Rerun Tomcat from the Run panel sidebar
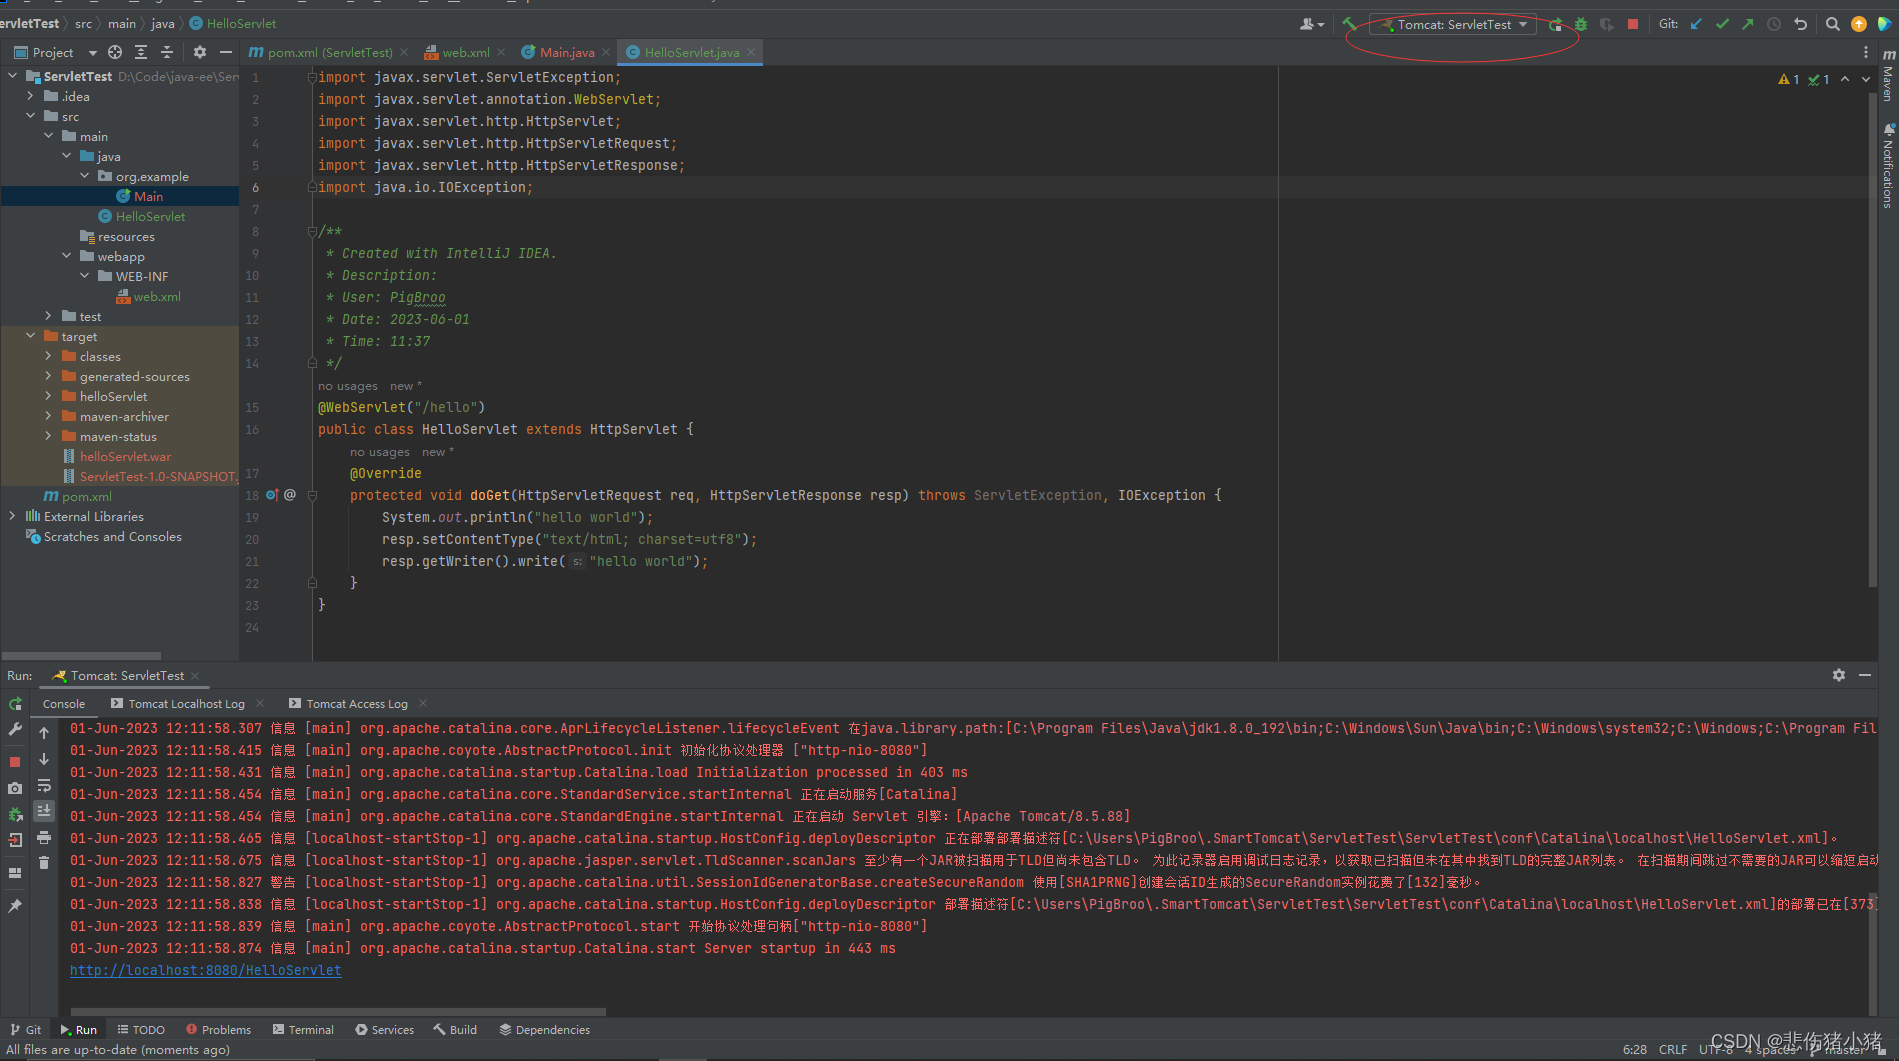 15,704
